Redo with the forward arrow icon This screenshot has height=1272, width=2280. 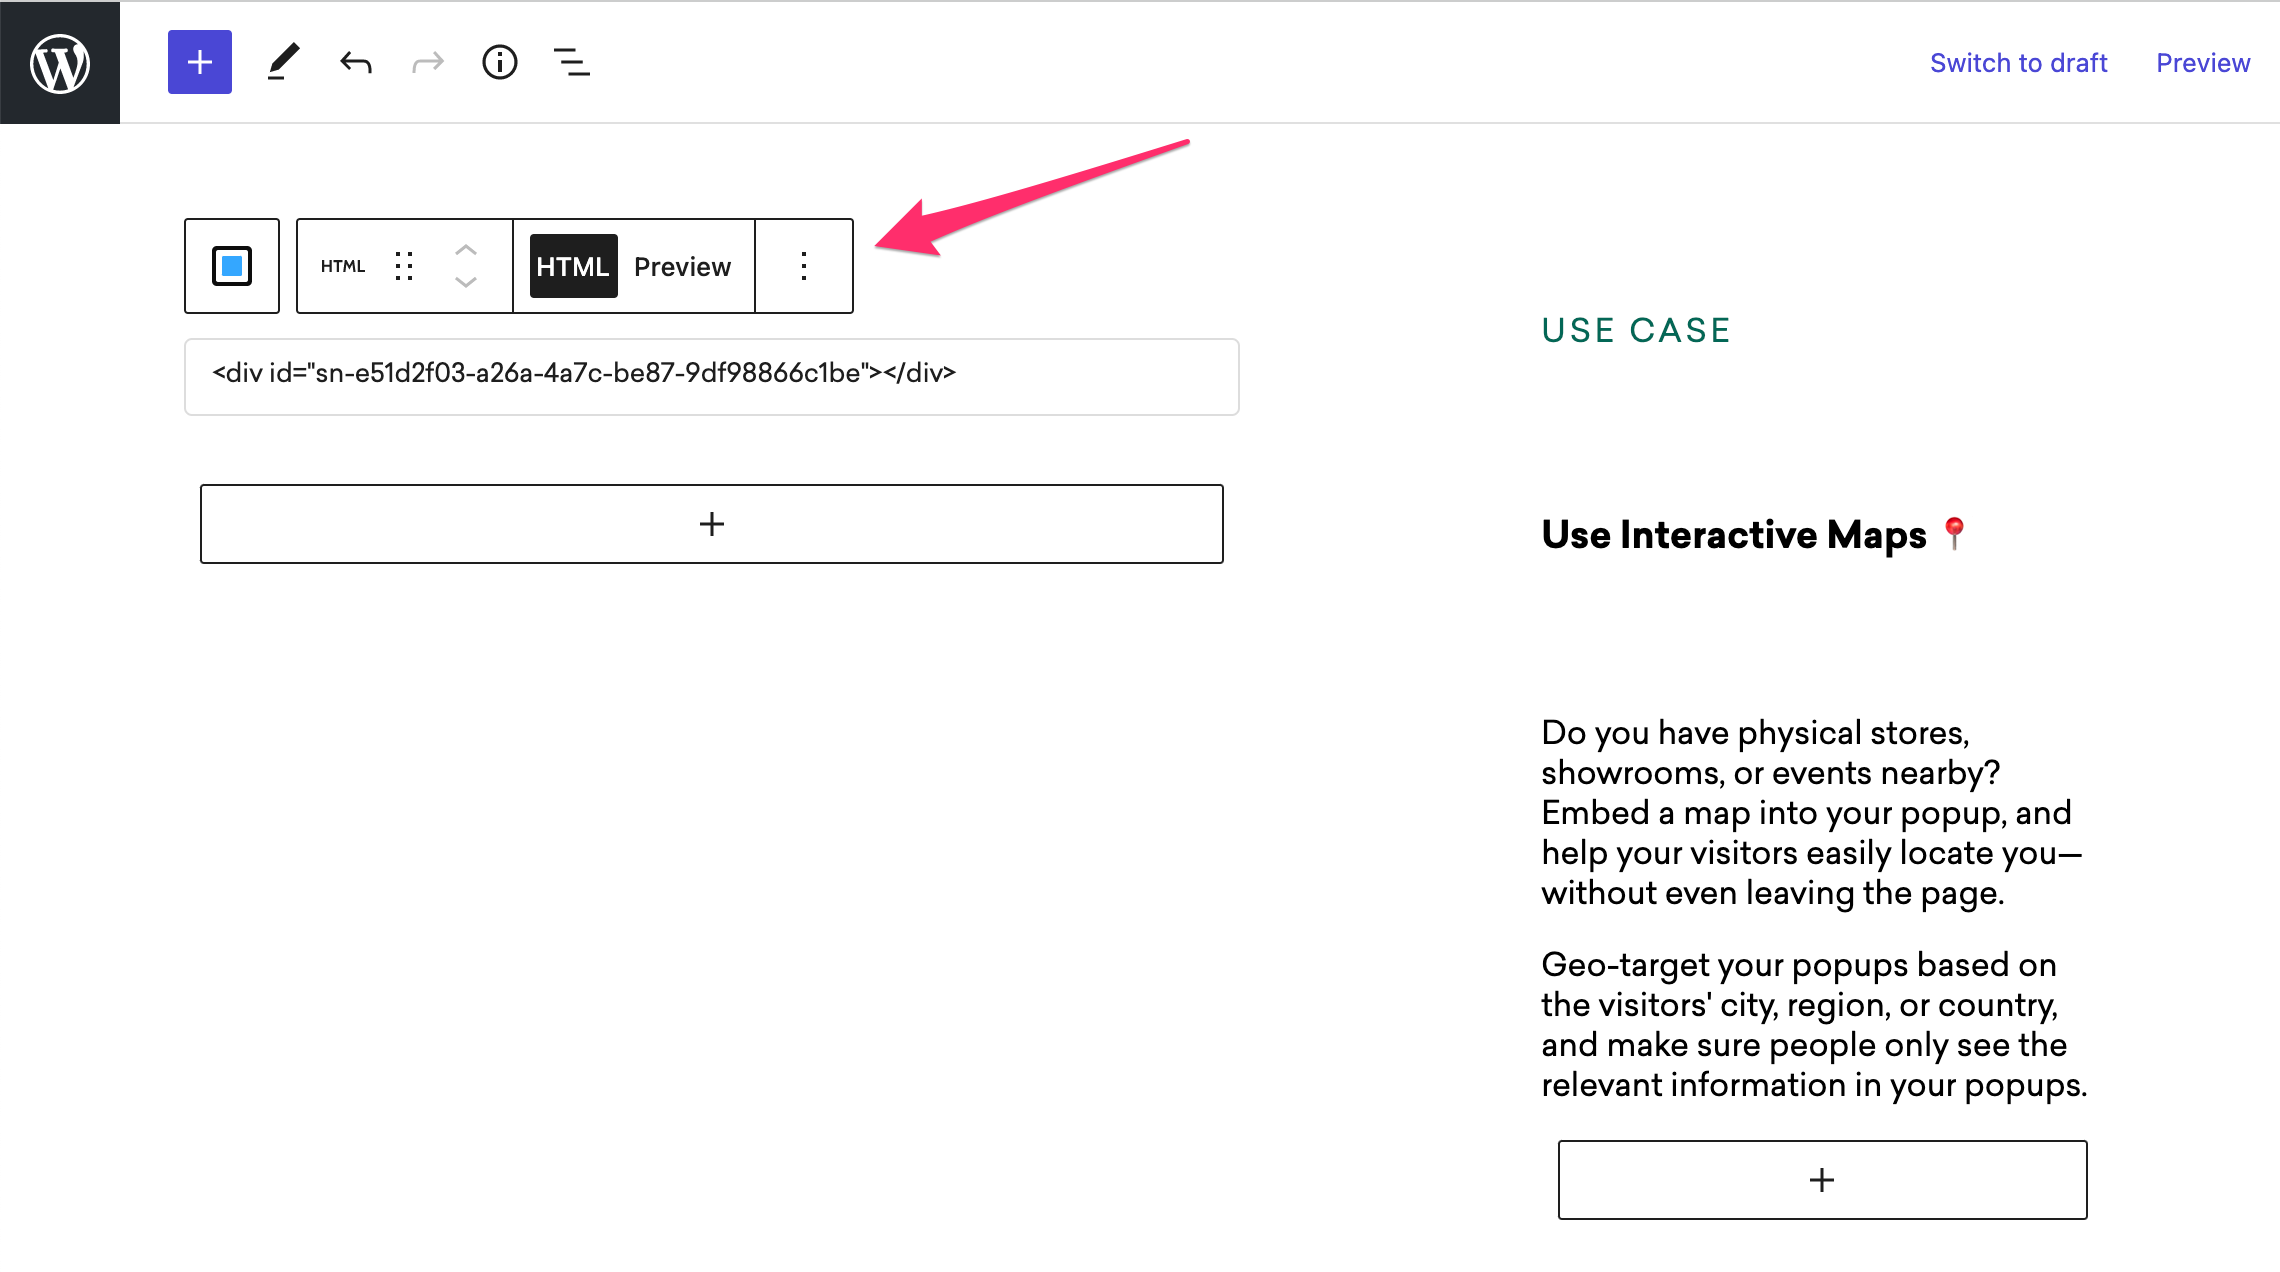(x=428, y=63)
